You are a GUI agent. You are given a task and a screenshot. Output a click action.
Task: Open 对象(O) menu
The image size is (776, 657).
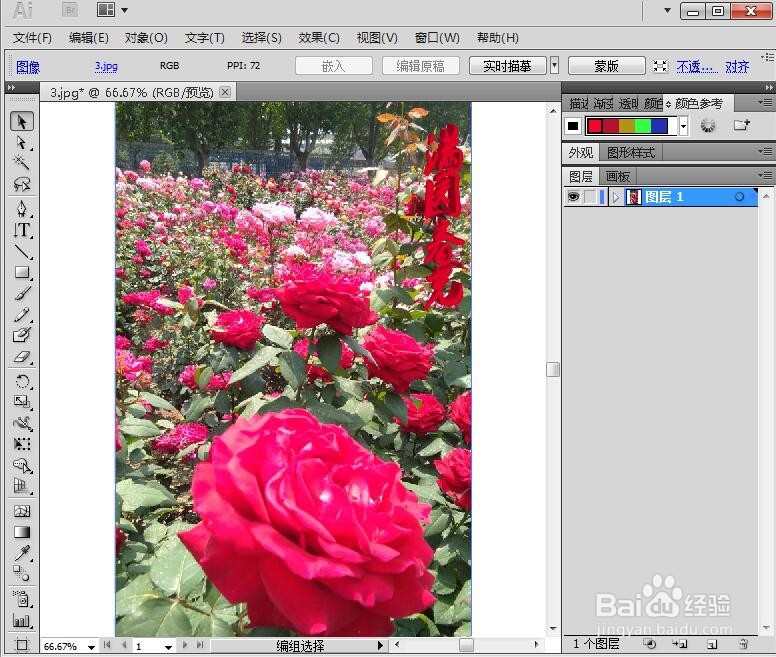click(x=146, y=38)
